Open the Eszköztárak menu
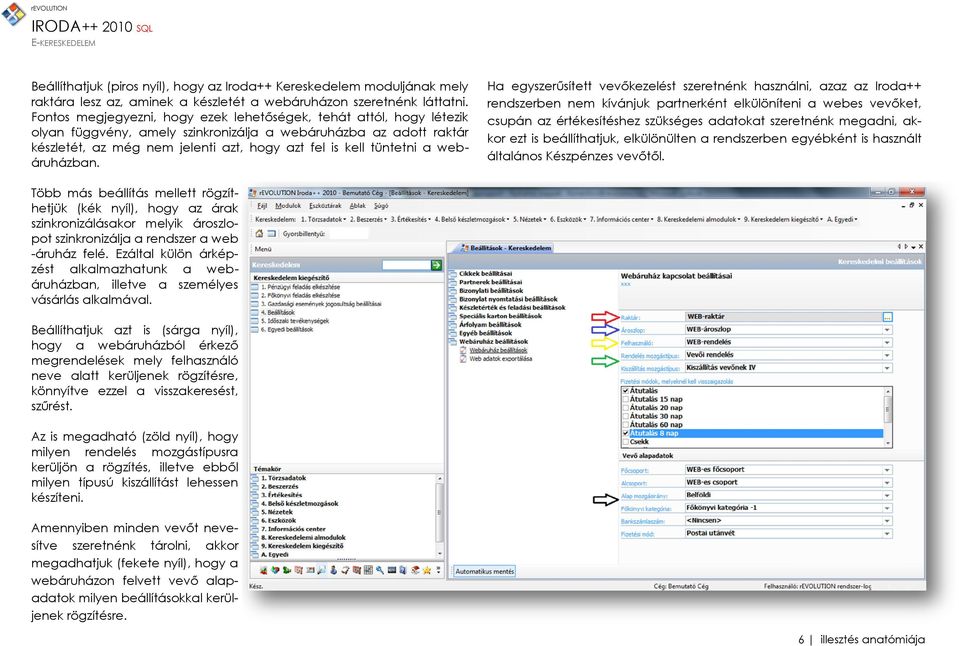Screen dimensions: 959x646 click(x=325, y=206)
